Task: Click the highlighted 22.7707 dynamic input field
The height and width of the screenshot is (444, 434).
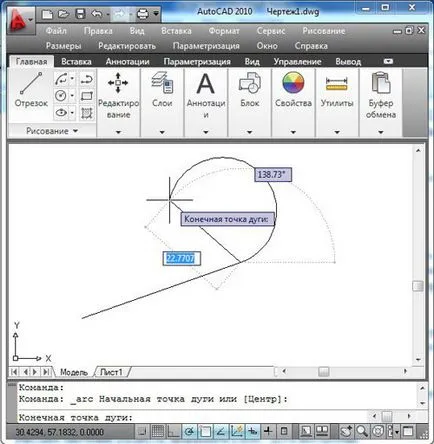Action: 182,258
